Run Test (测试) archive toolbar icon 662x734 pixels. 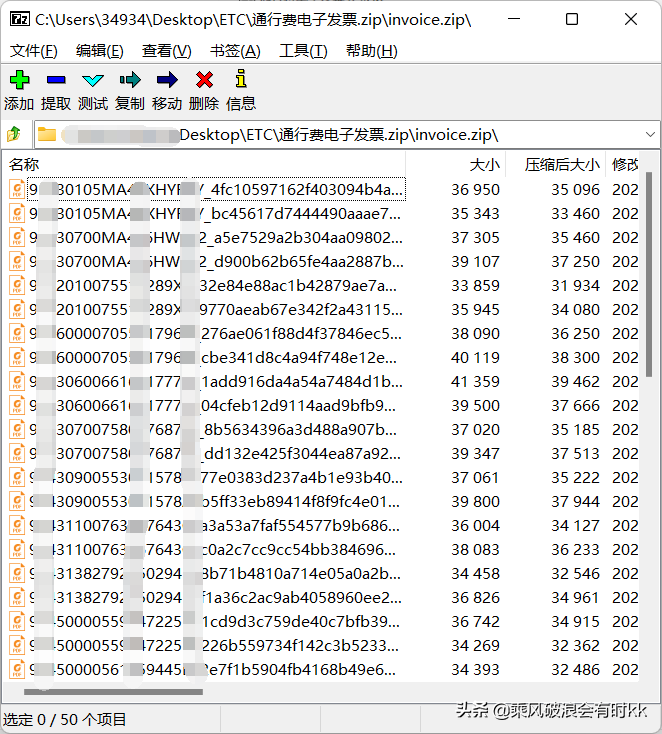pyautogui.click(x=93, y=81)
